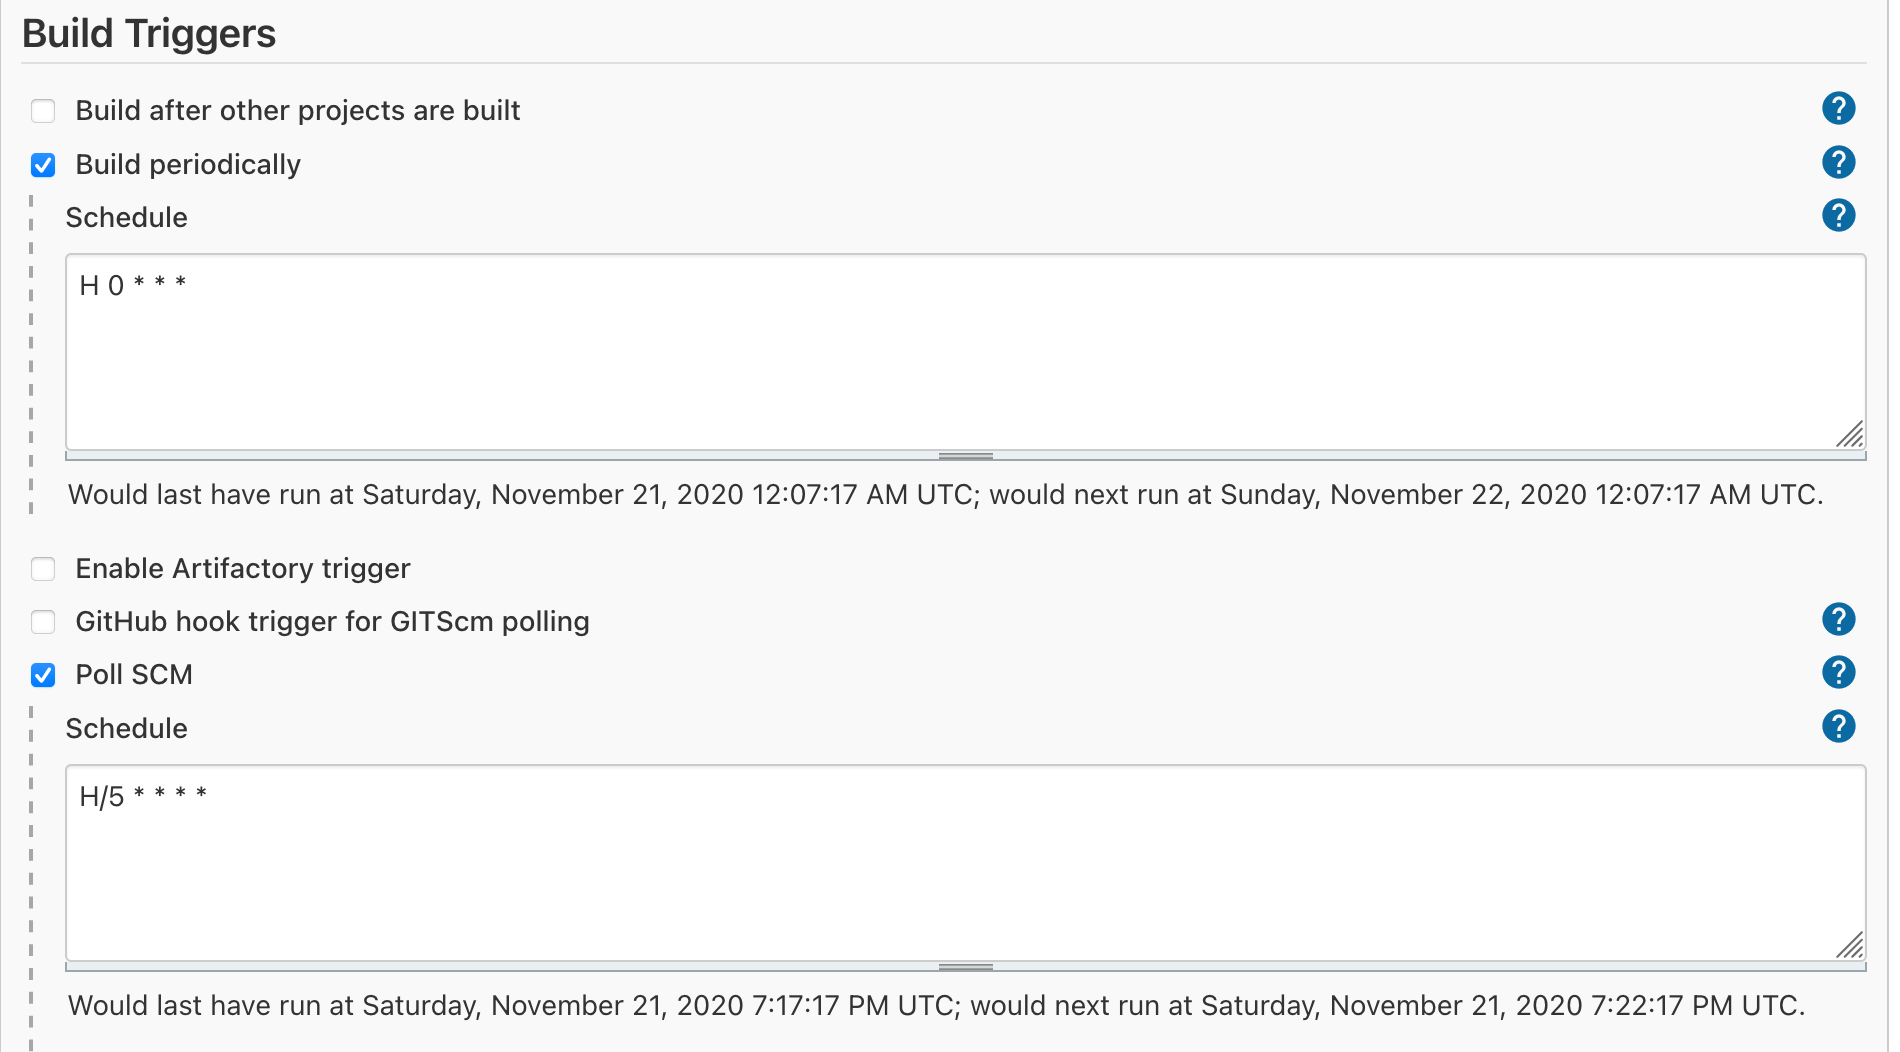Click the Poll SCM label text
The width and height of the screenshot is (1900, 1052).
pyautogui.click(x=134, y=675)
